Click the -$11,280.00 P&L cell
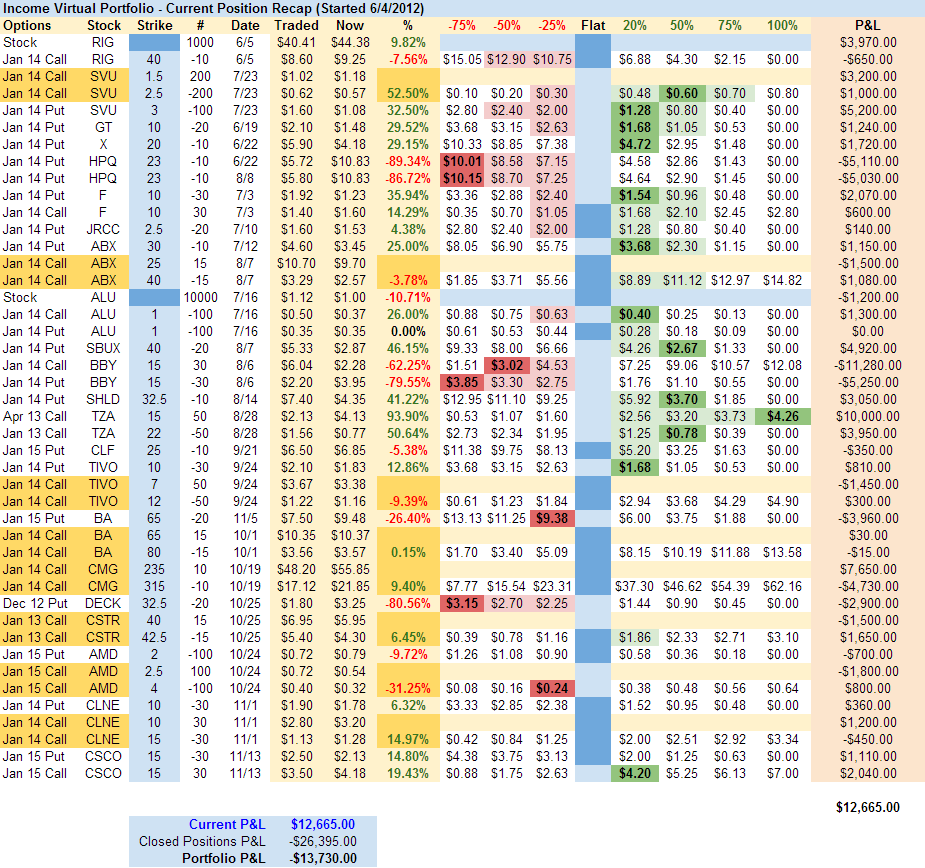 coord(868,365)
